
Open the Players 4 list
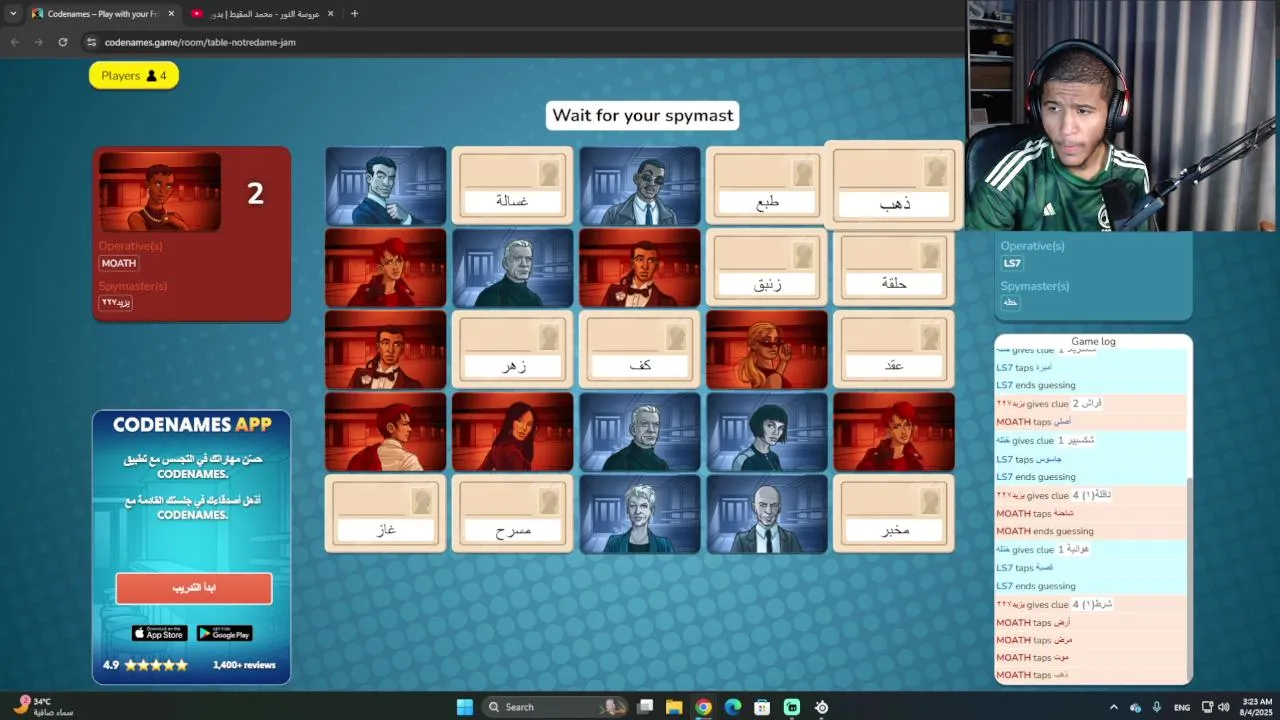coord(134,76)
